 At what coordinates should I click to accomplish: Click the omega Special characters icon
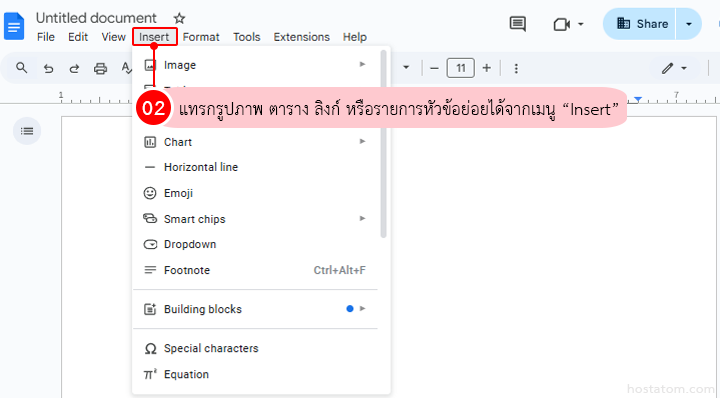point(150,349)
